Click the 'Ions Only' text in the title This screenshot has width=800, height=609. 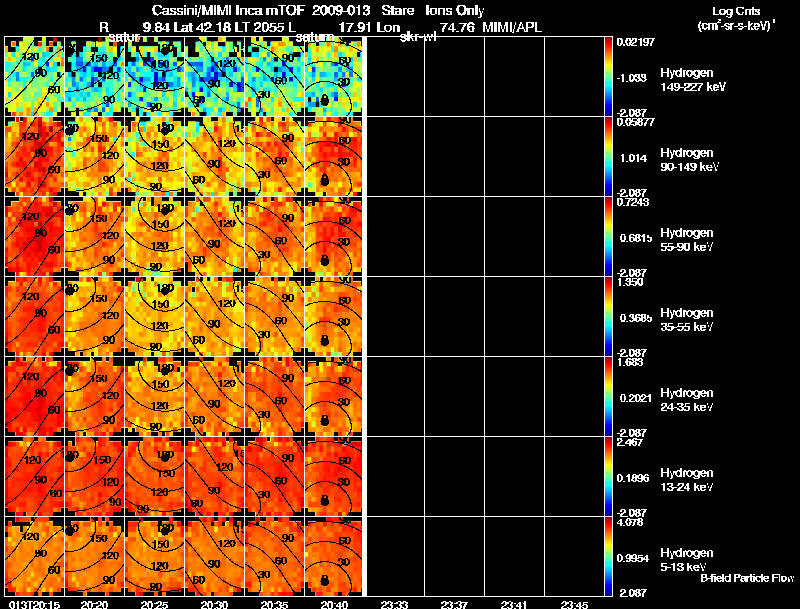pos(454,11)
